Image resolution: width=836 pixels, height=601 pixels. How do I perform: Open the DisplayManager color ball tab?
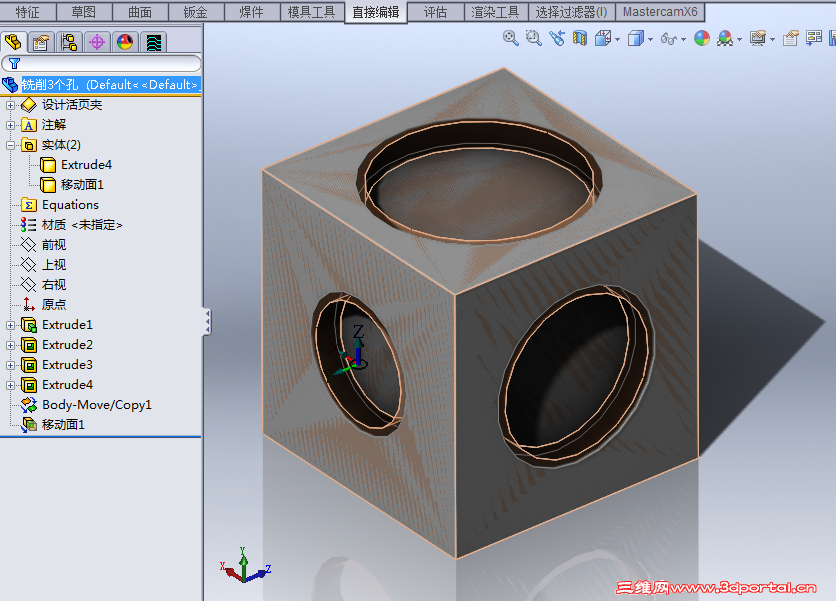tap(125, 42)
